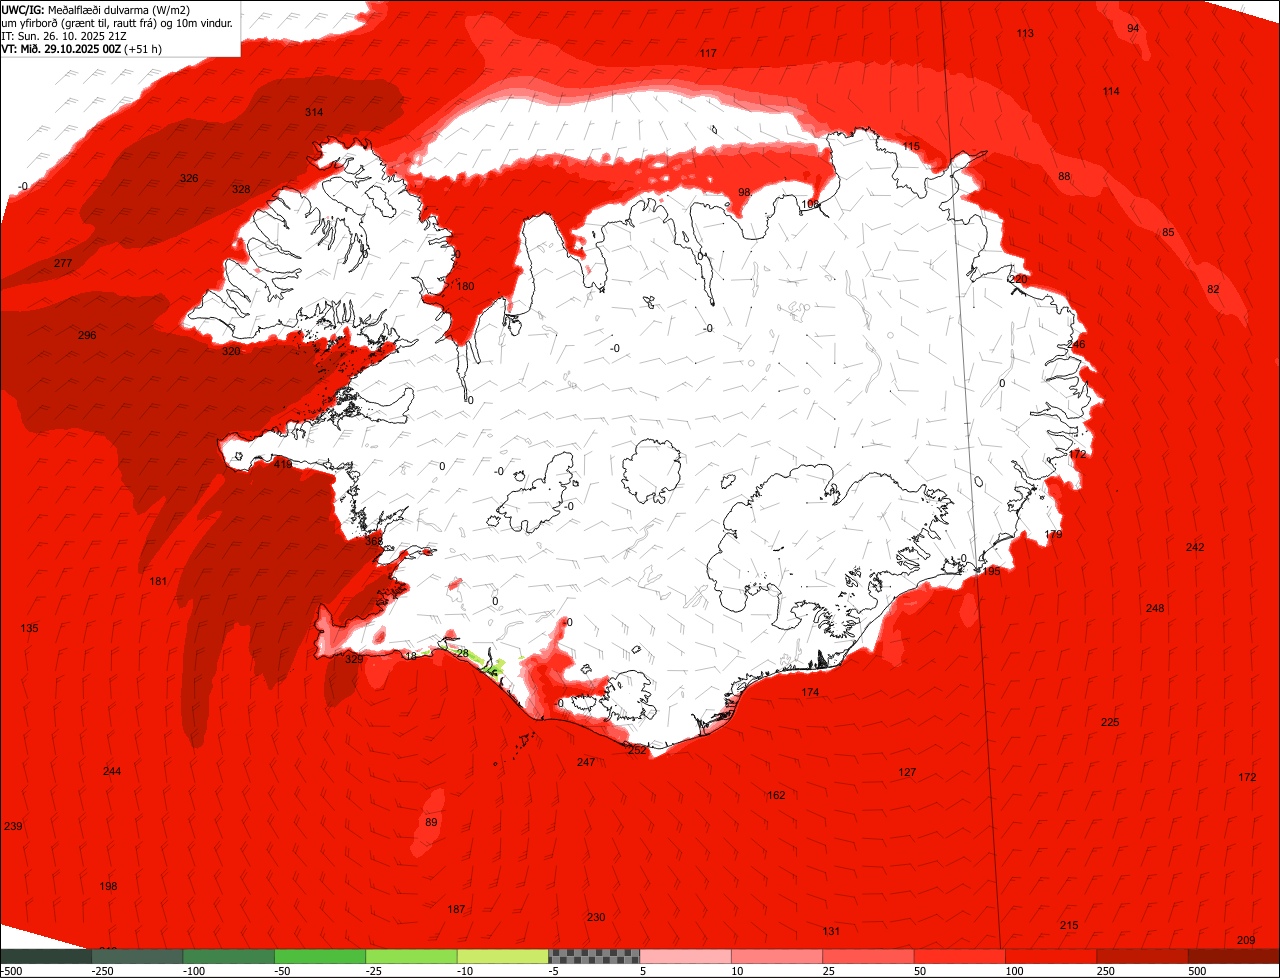Select the yellow-green swatch between -10 and -5
This screenshot has height=978, width=1280.
(x=503, y=956)
